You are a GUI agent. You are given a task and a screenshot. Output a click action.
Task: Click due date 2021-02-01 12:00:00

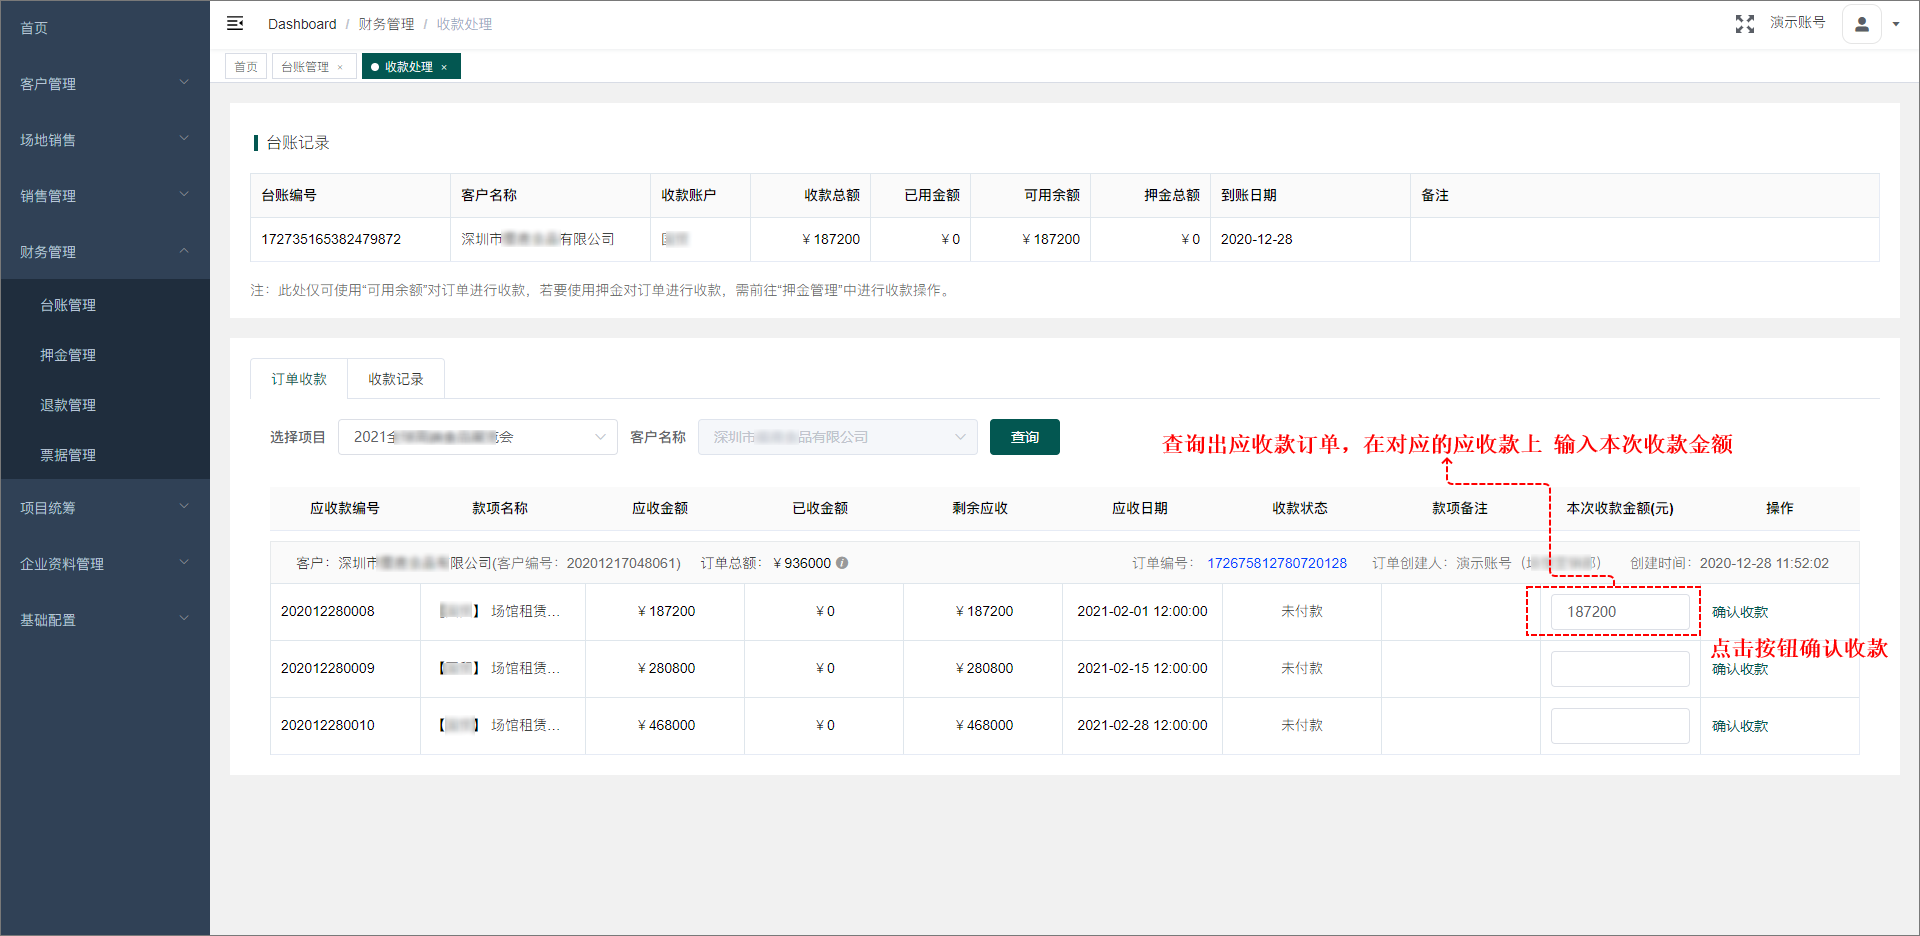pyautogui.click(x=1142, y=611)
